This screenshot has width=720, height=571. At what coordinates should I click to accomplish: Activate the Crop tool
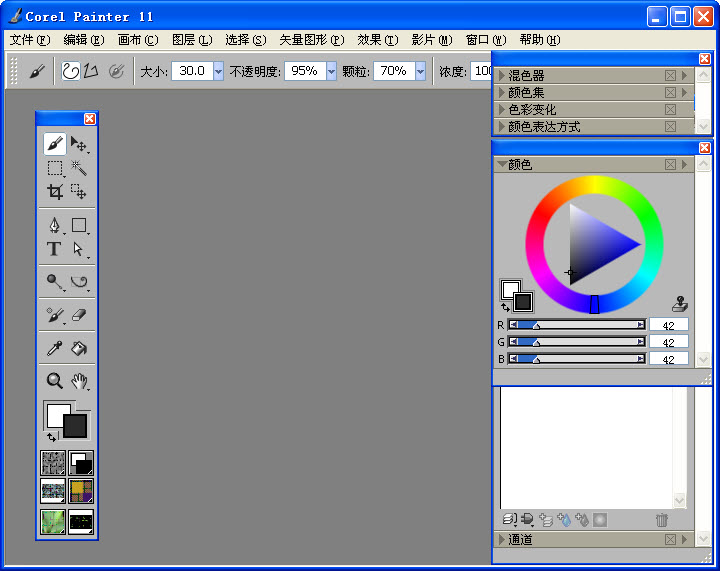[x=55, y=191]
